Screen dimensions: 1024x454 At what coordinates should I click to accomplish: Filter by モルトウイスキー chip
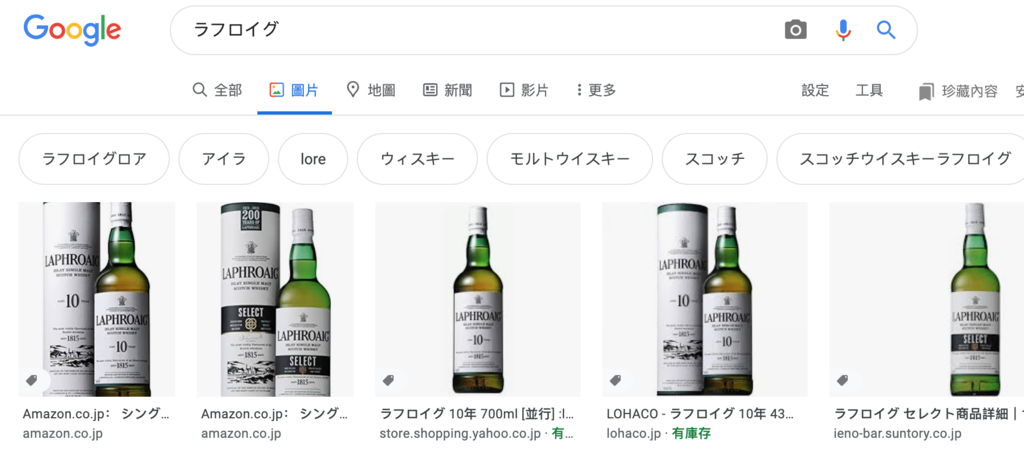tap(569, 159)
